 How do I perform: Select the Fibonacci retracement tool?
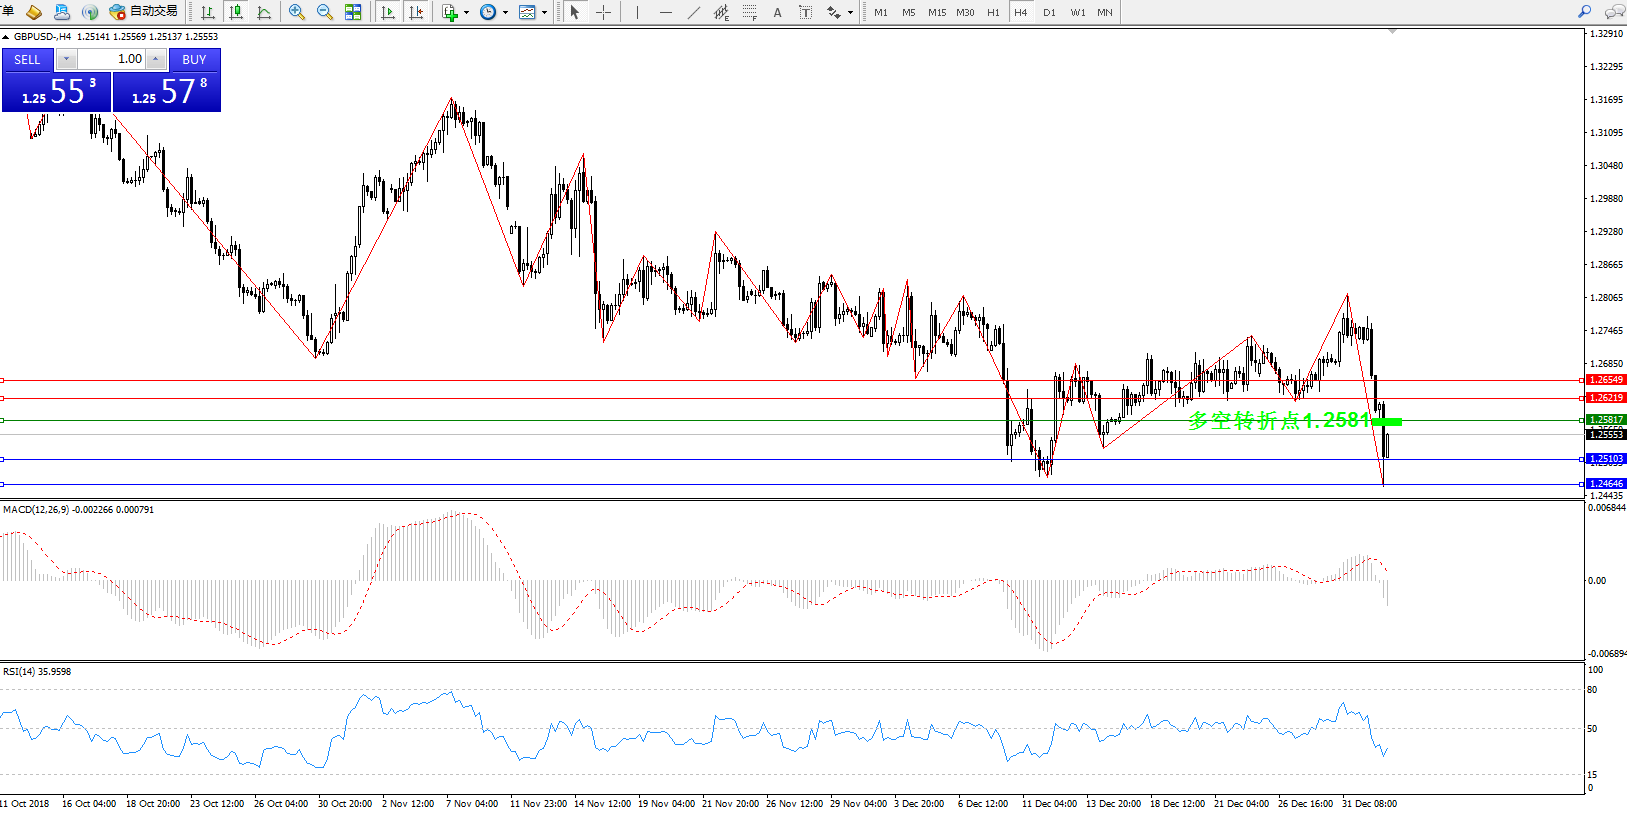pos(749,12)
